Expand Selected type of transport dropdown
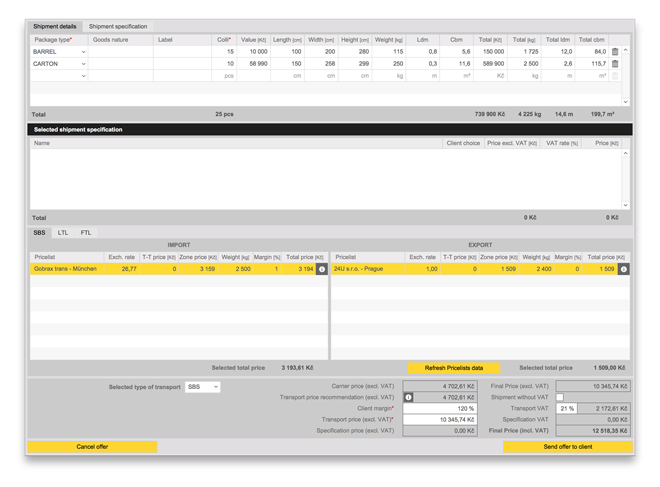Viewport: 660px width, 487px height. tap(203, 387)
